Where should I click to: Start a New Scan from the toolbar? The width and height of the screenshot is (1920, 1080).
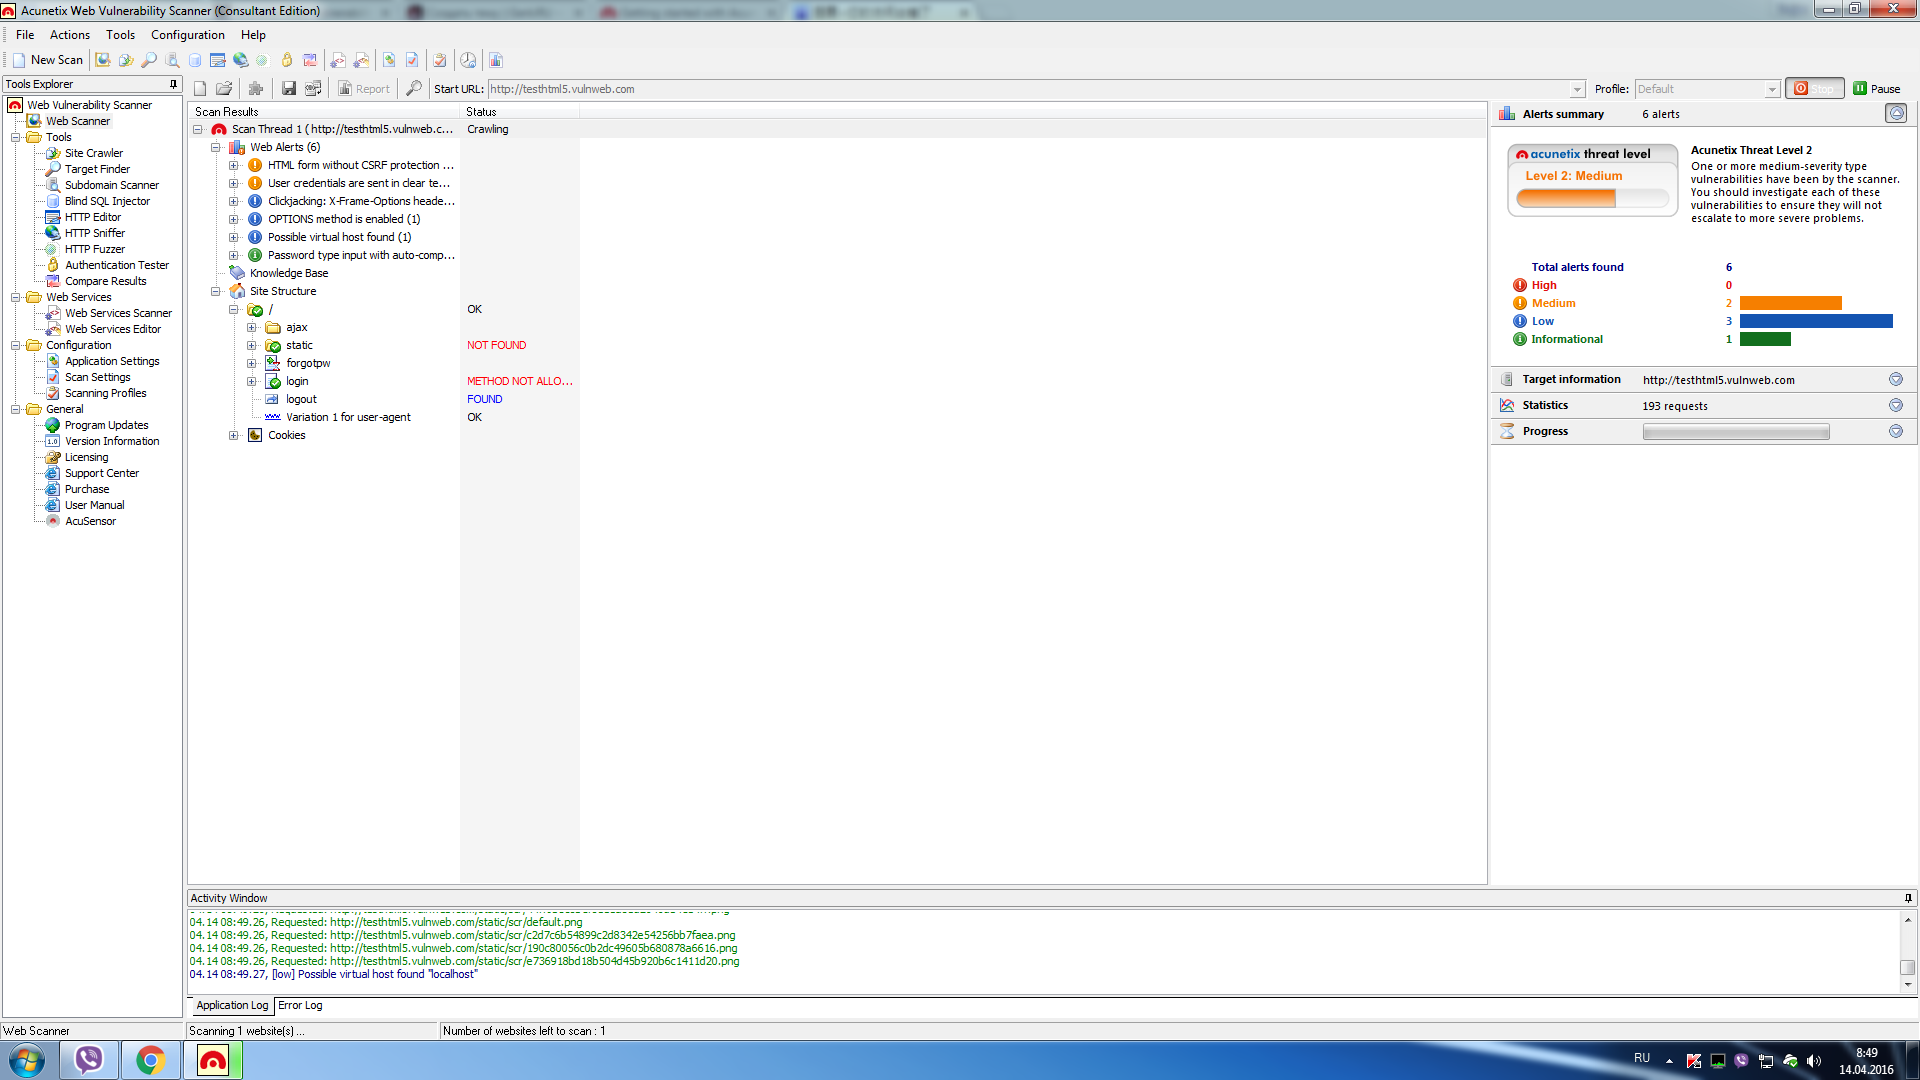pos(48,60)
